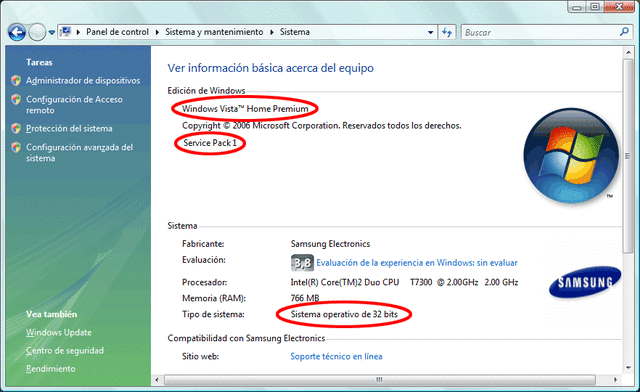Viewport: 640px width, 392px height.
Task: Select Sistema breadcrumb item
Action: 294,32
